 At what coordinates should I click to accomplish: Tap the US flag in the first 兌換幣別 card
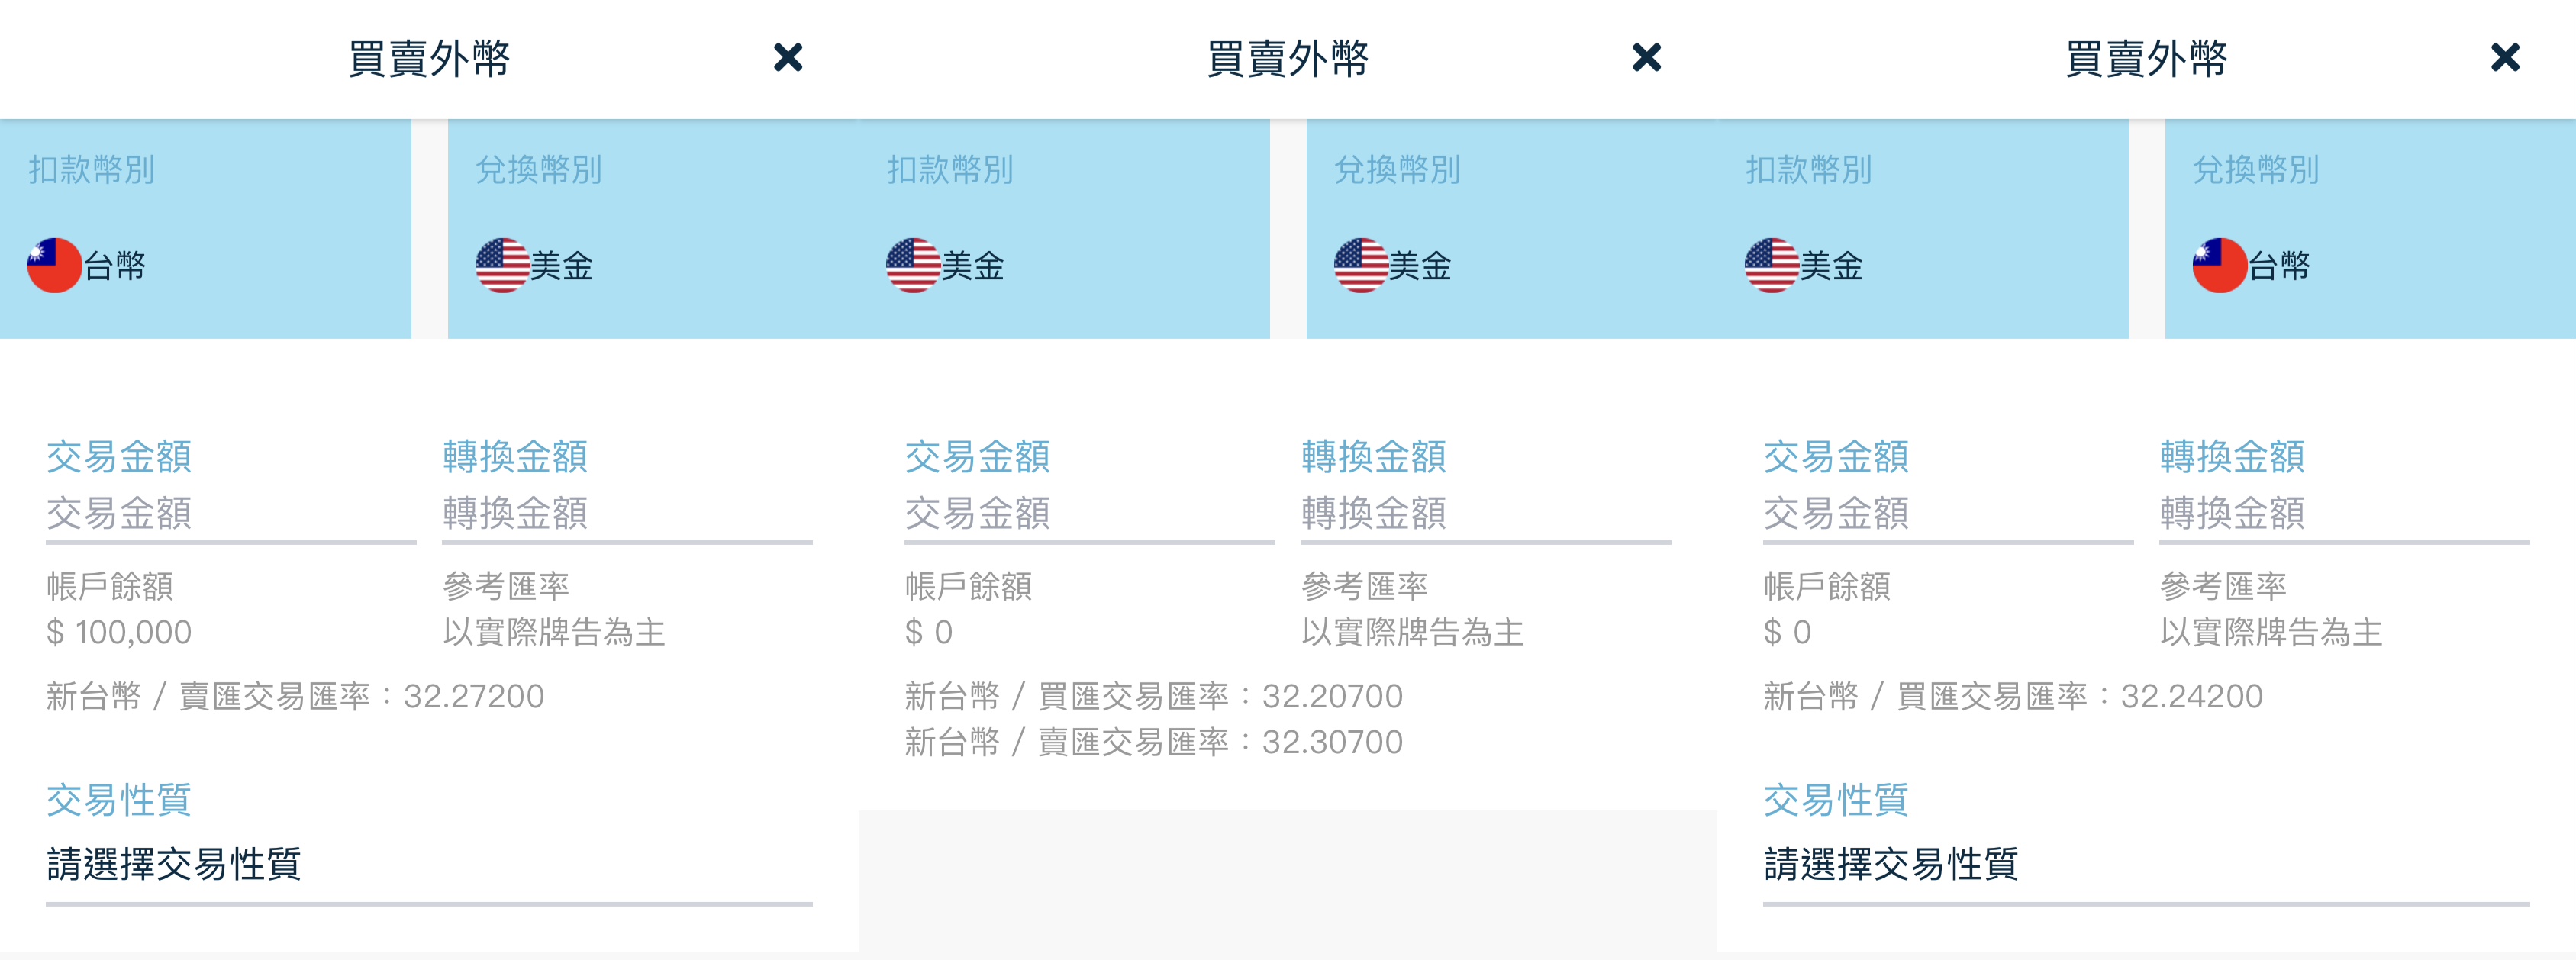pyautogui.click(x=502, y=265)
